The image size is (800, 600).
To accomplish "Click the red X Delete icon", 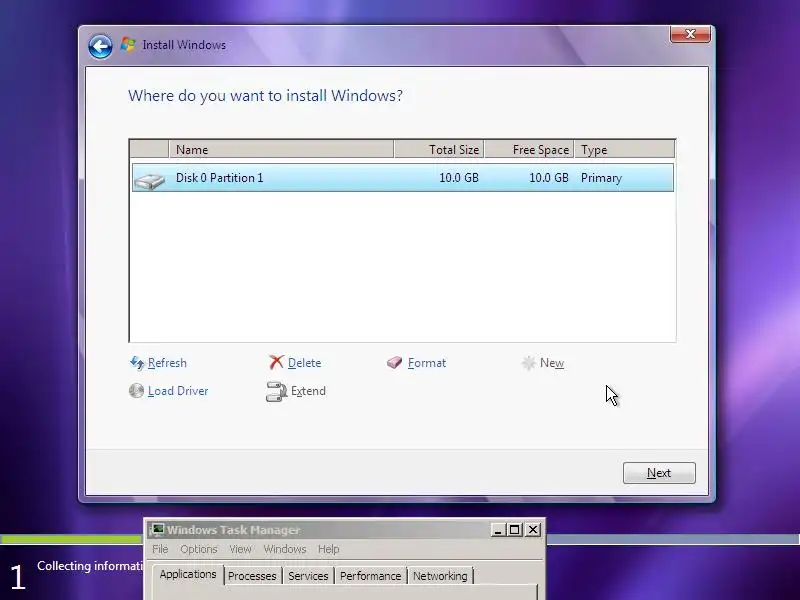I will tap(276, 362).
